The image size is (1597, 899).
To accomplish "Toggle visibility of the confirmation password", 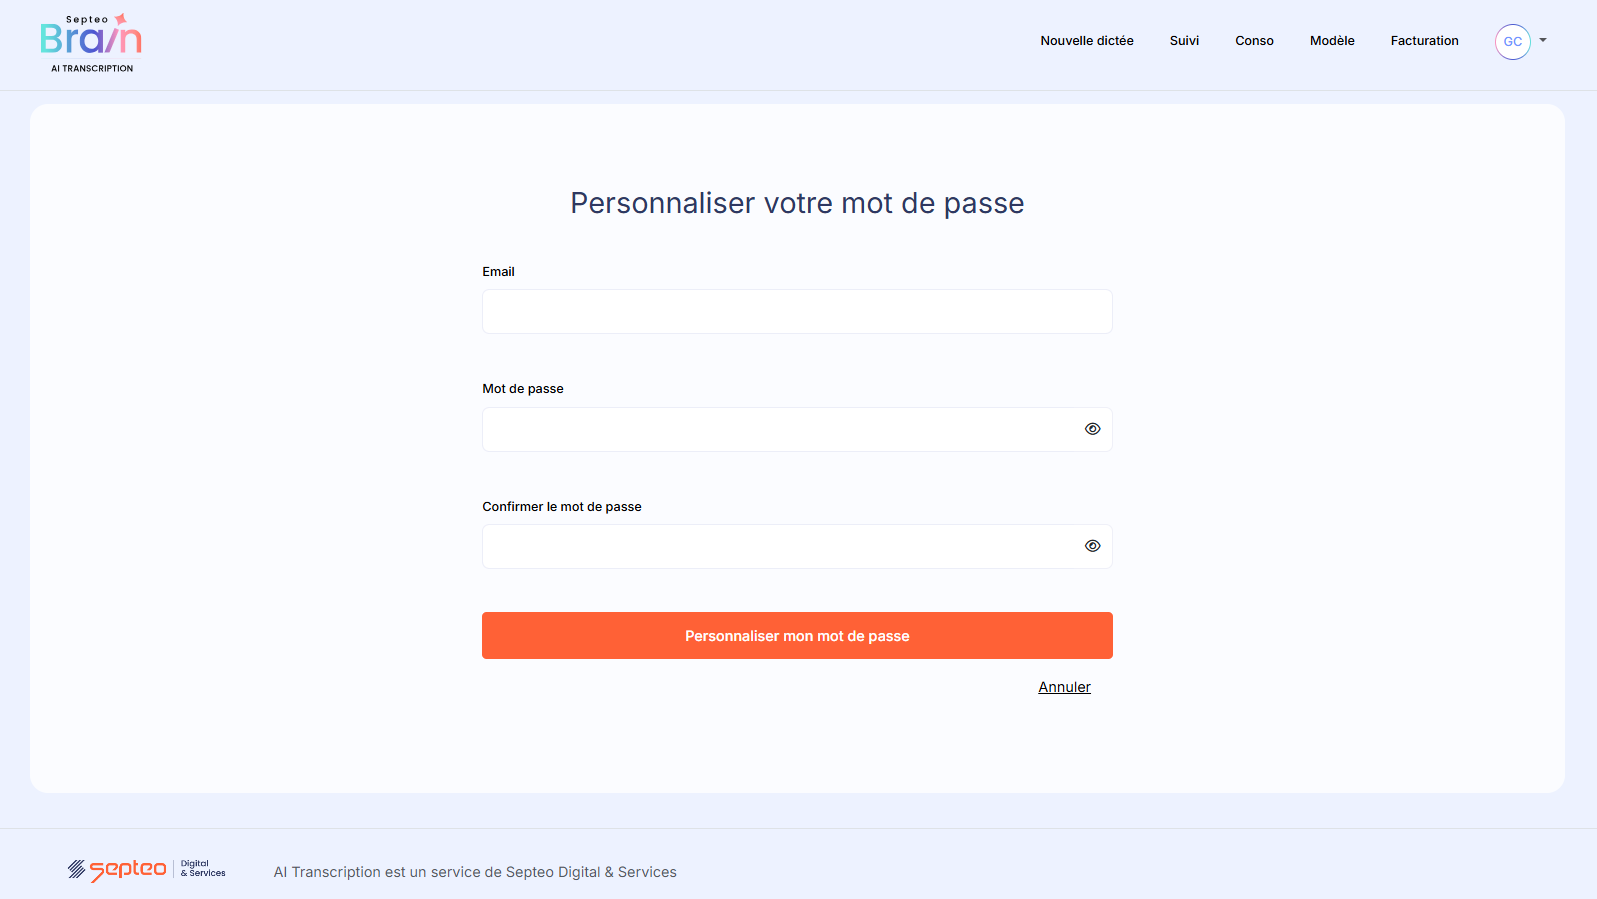I will pyautogui.click(x=1092, y=546).
